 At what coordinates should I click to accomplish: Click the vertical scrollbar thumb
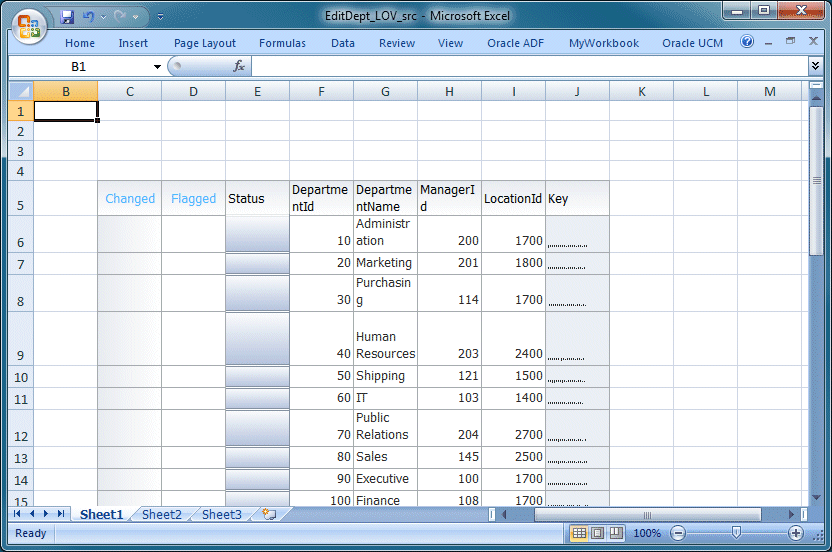pos(817,180)
